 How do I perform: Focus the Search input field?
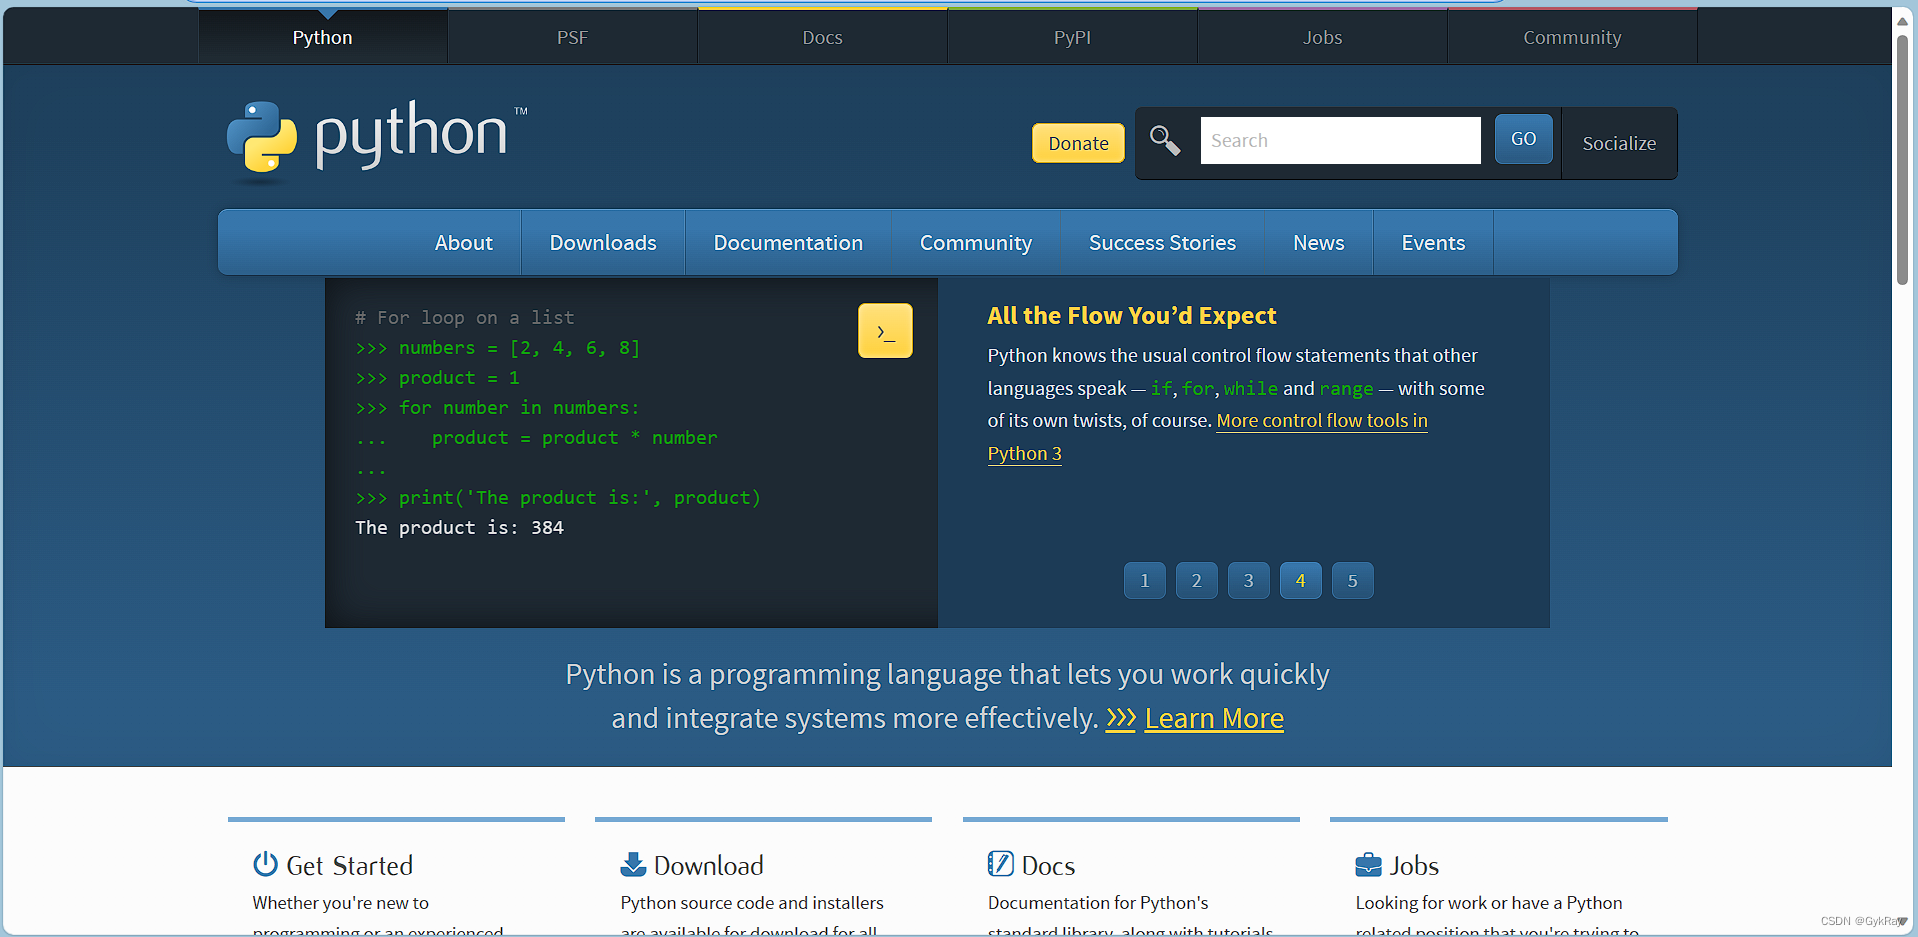point(1340,140)
